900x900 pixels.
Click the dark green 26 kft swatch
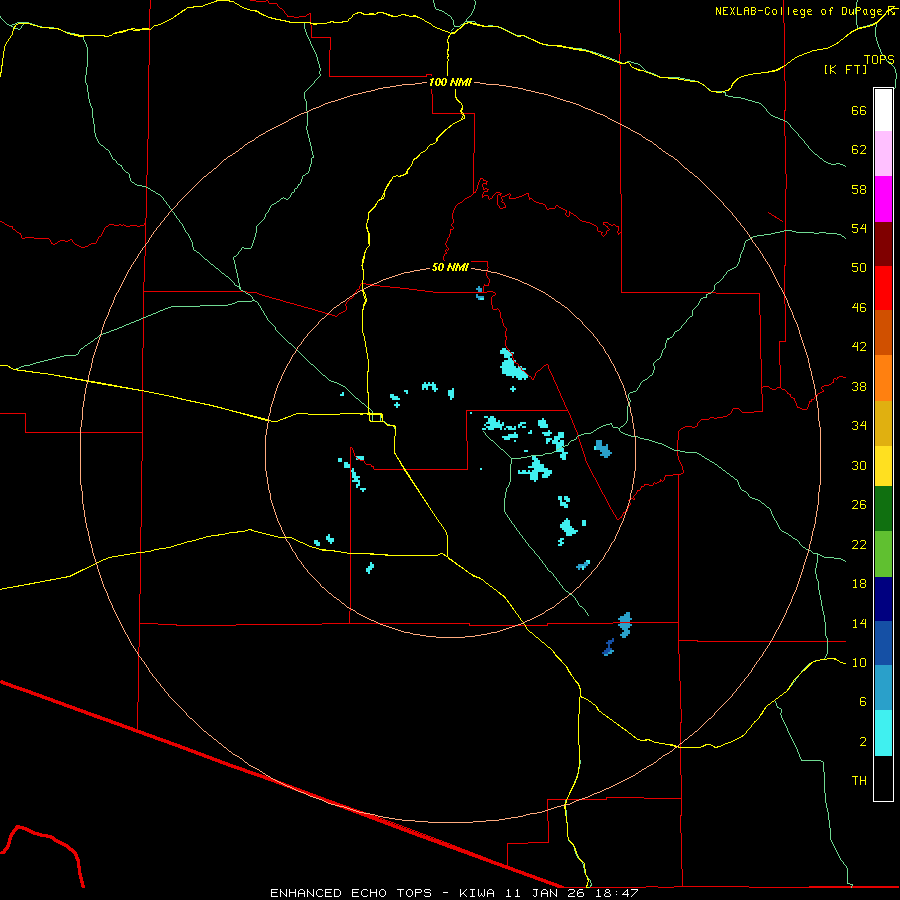[883, 509]
